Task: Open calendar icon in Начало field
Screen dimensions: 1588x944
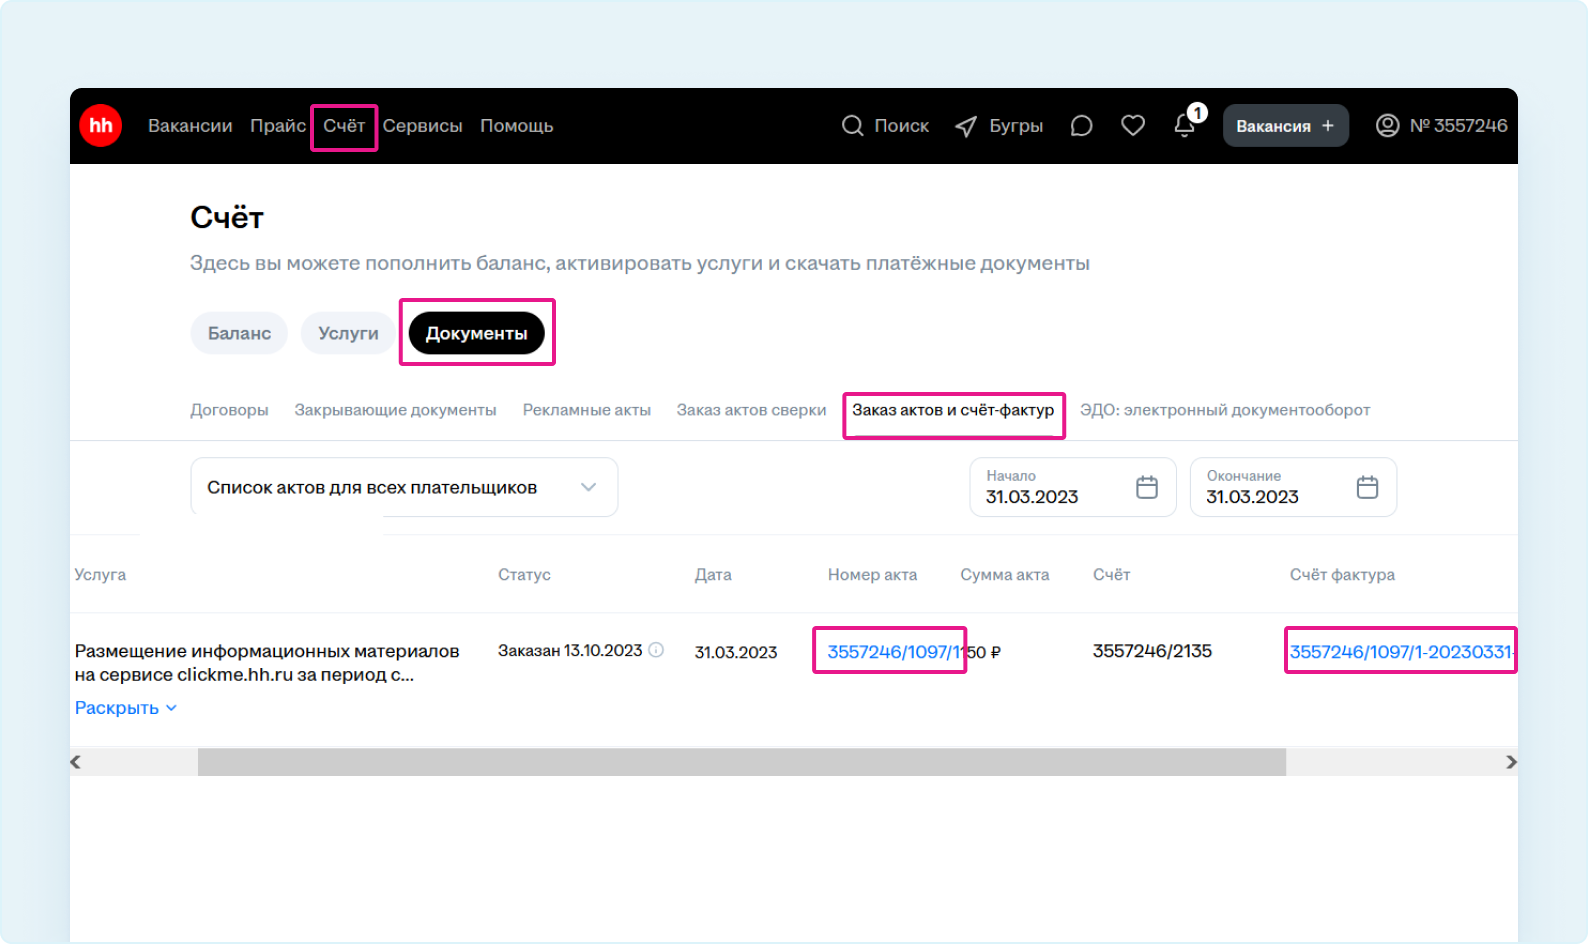Action: [1147, 487]
